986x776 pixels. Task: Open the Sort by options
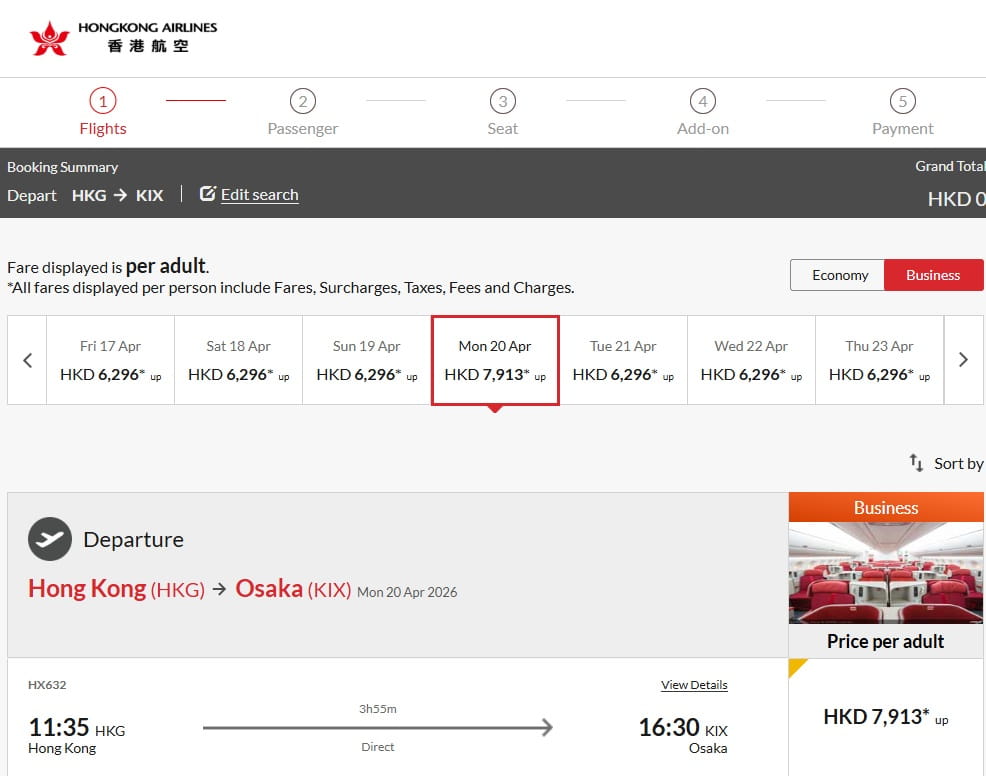[950, 463]
